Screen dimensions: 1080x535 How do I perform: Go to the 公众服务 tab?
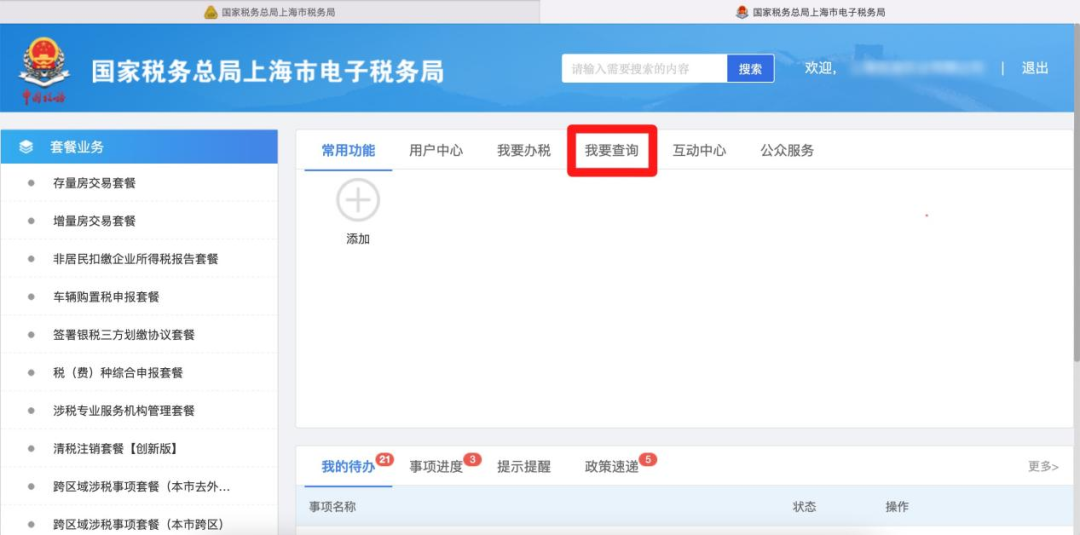pos(787,151)
